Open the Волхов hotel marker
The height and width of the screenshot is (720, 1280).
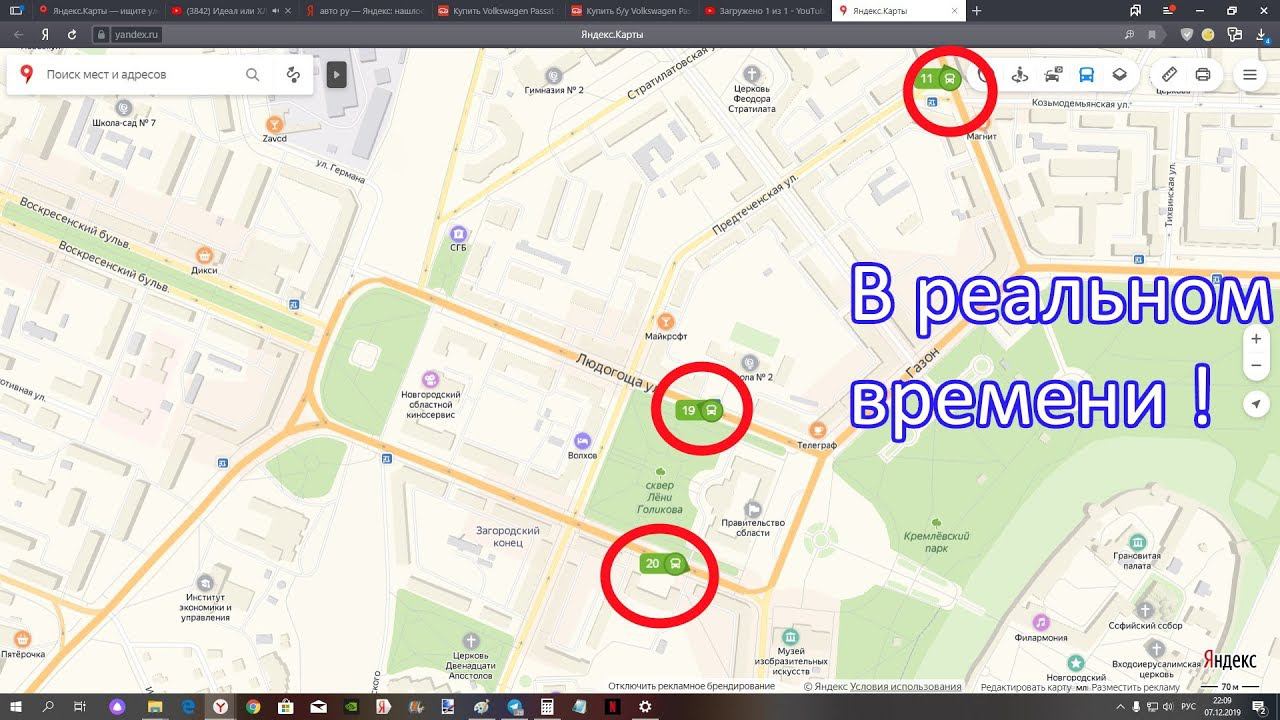point(582,440)
